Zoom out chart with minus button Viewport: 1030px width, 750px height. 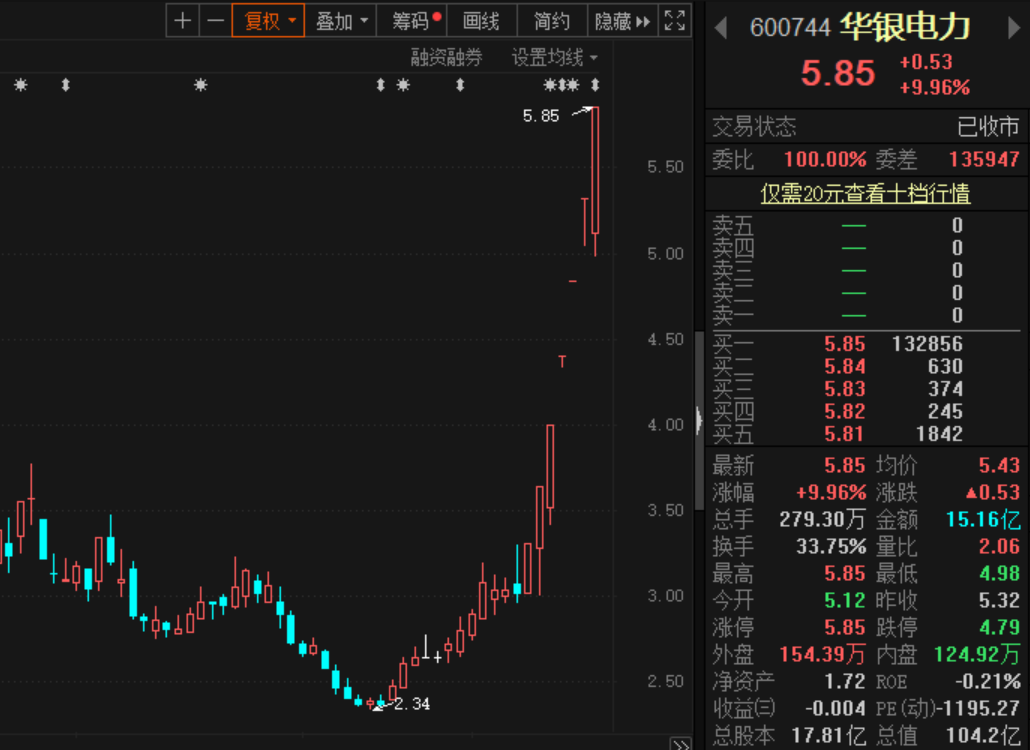tap(215, 20)
